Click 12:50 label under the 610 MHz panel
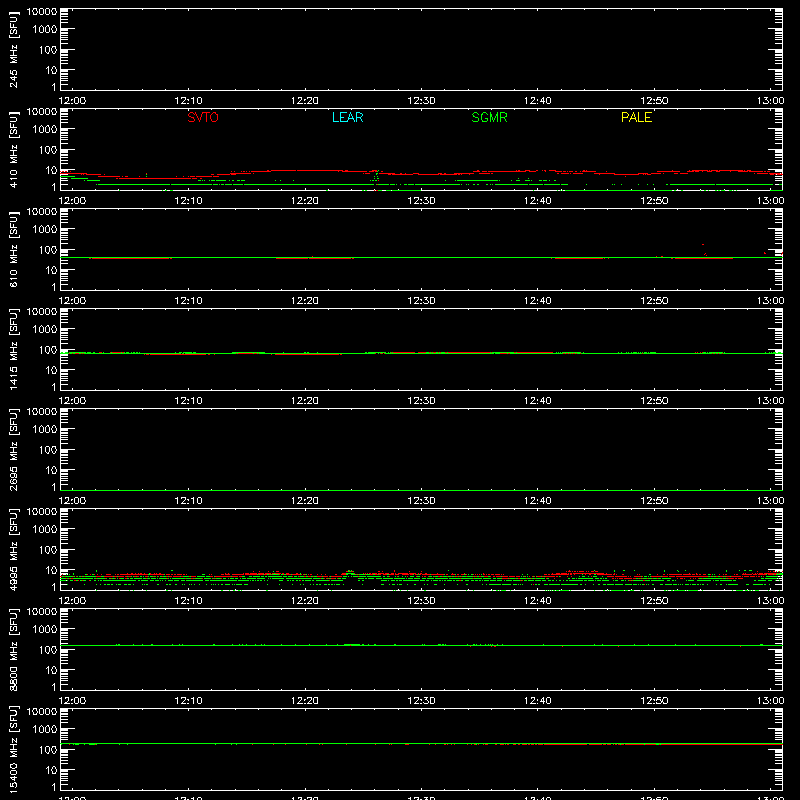Image resolution: width=800 pixels, height=800 pixels. coord(654,301)
